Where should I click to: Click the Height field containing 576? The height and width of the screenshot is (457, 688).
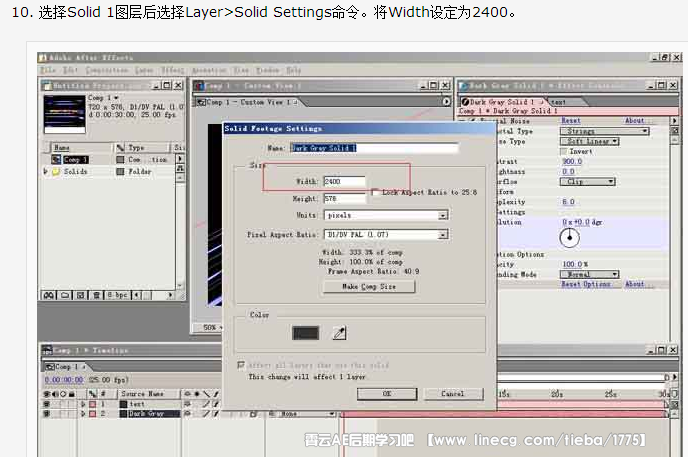tap(344, 199)
